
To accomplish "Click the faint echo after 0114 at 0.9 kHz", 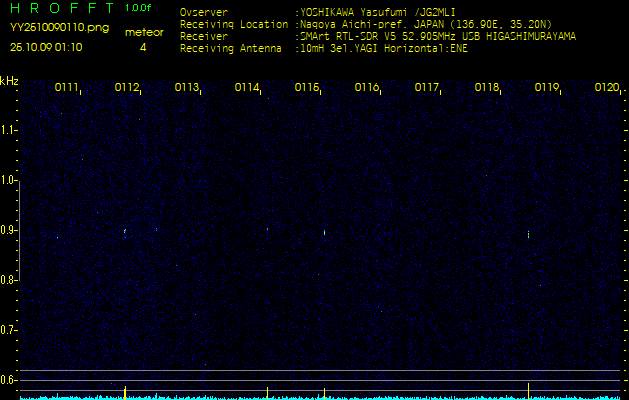I will 267,229.
